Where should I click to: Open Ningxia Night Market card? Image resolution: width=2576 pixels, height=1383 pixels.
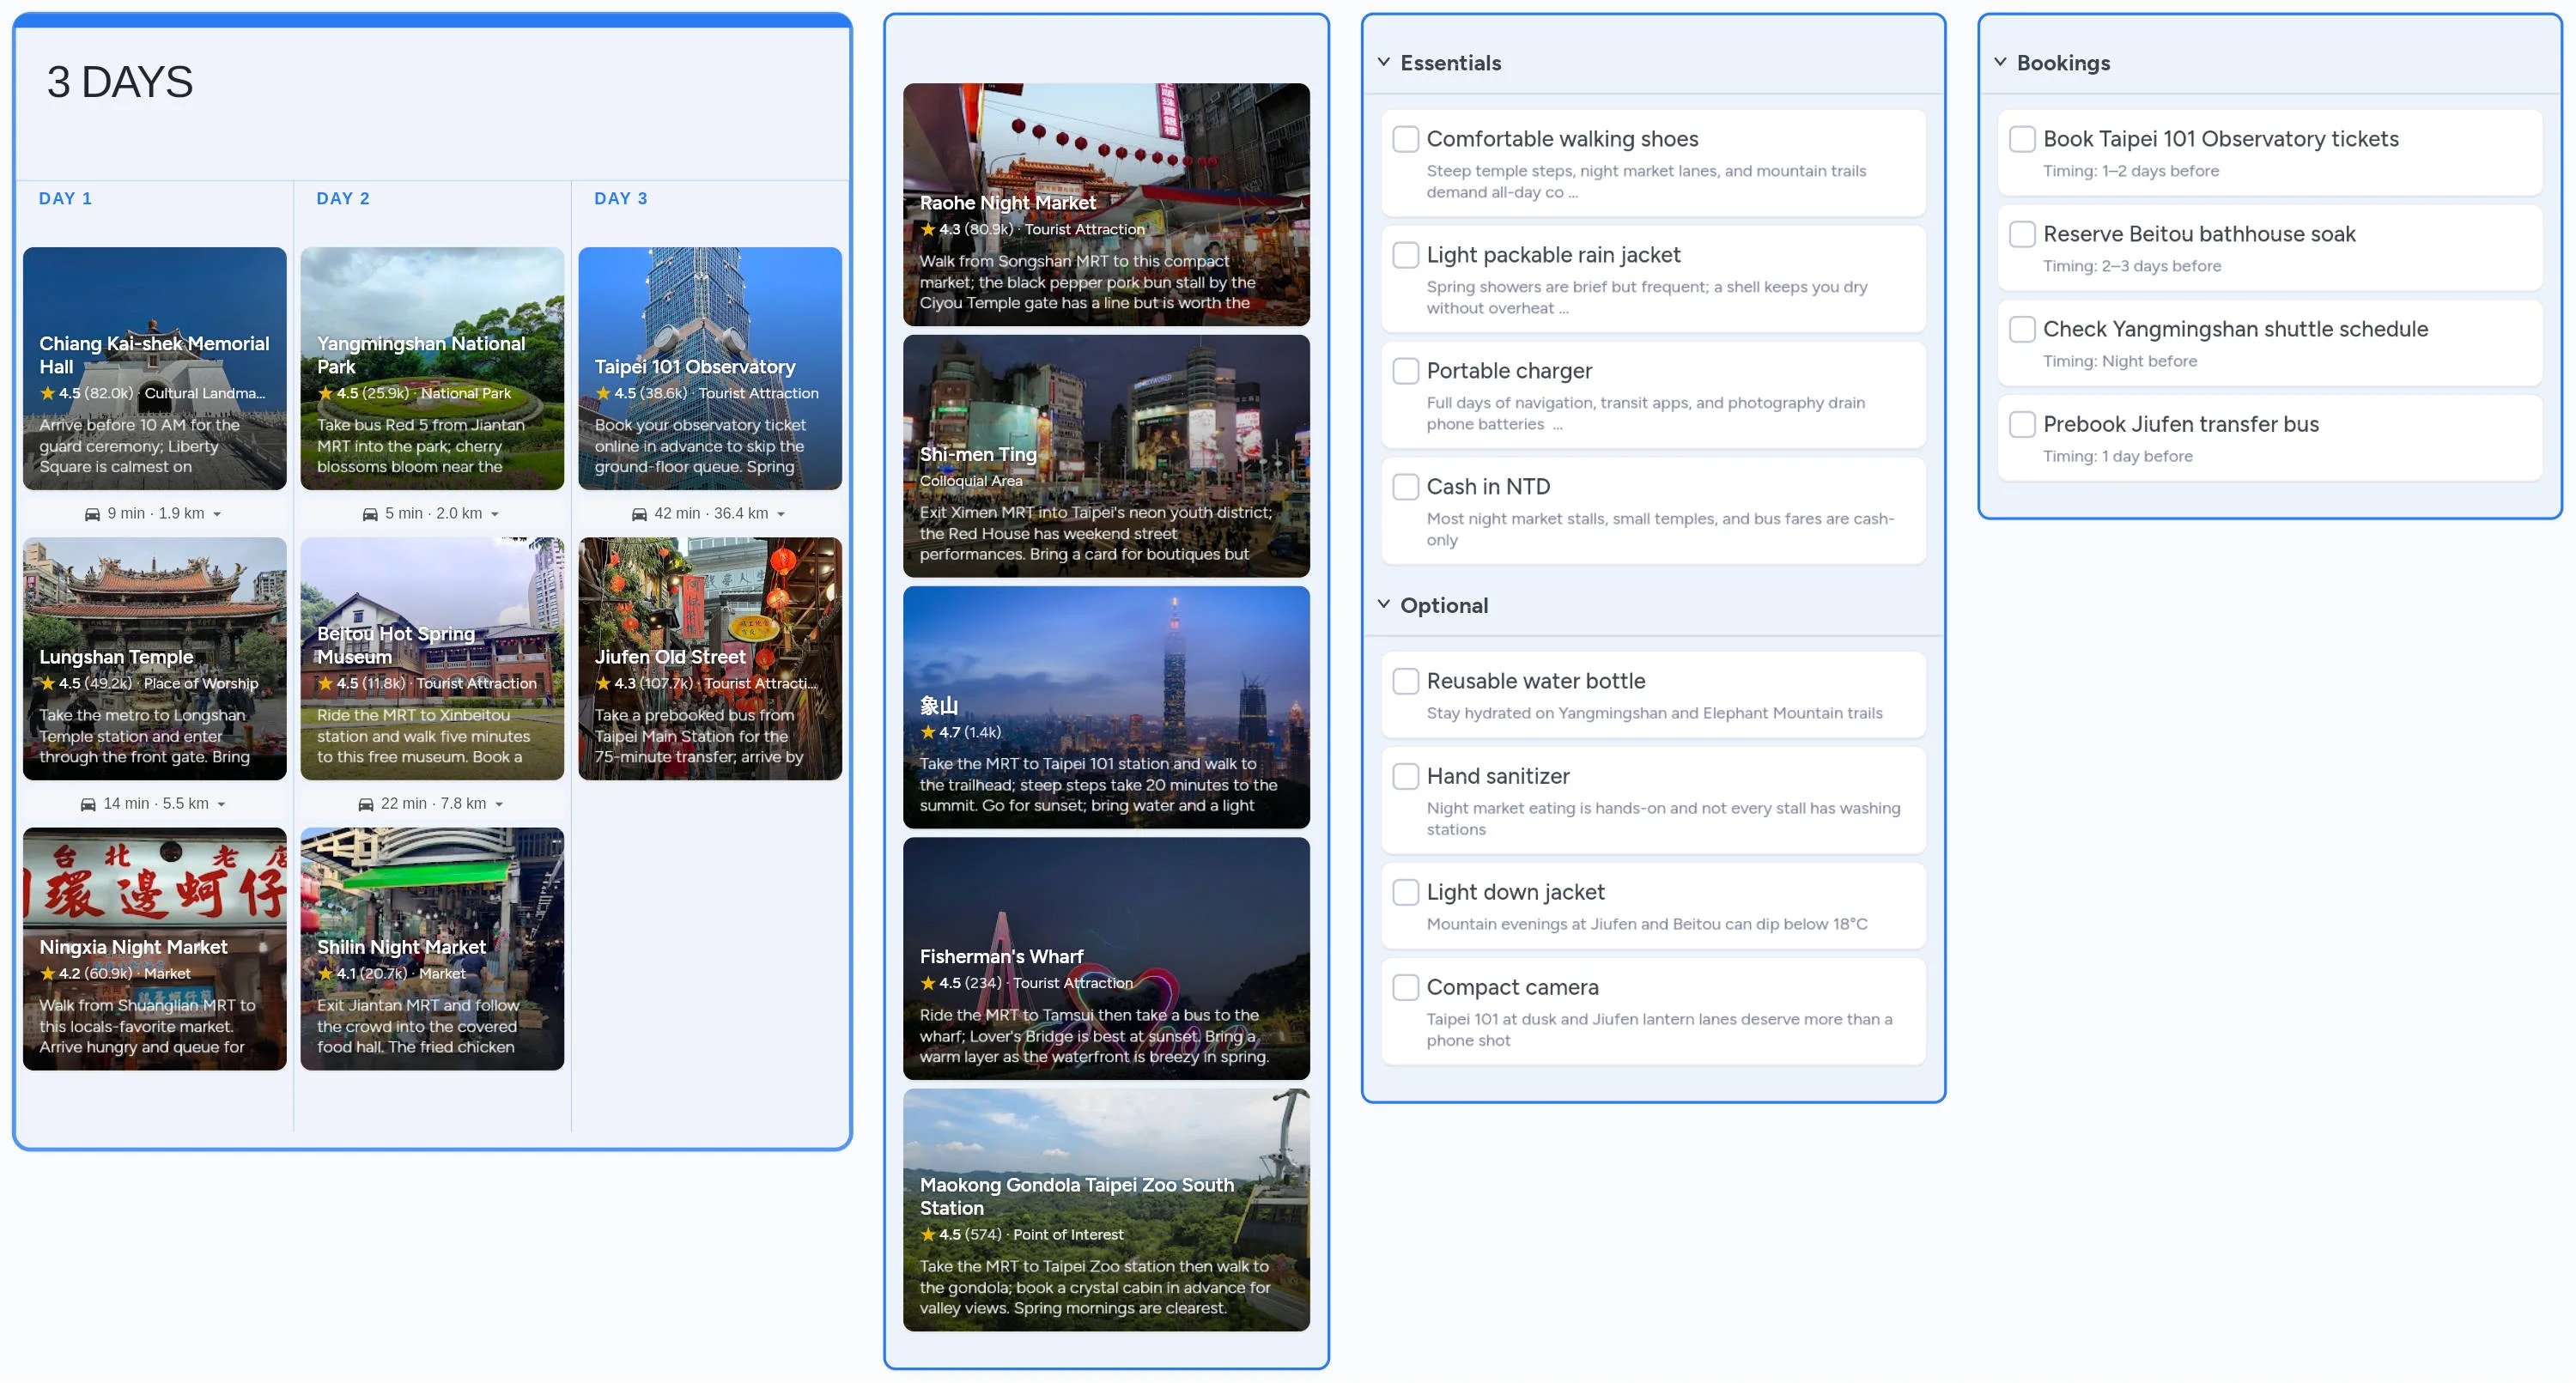155,948
